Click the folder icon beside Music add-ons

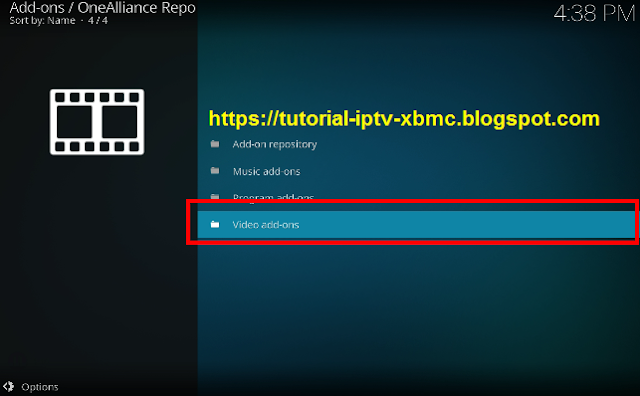215,171
